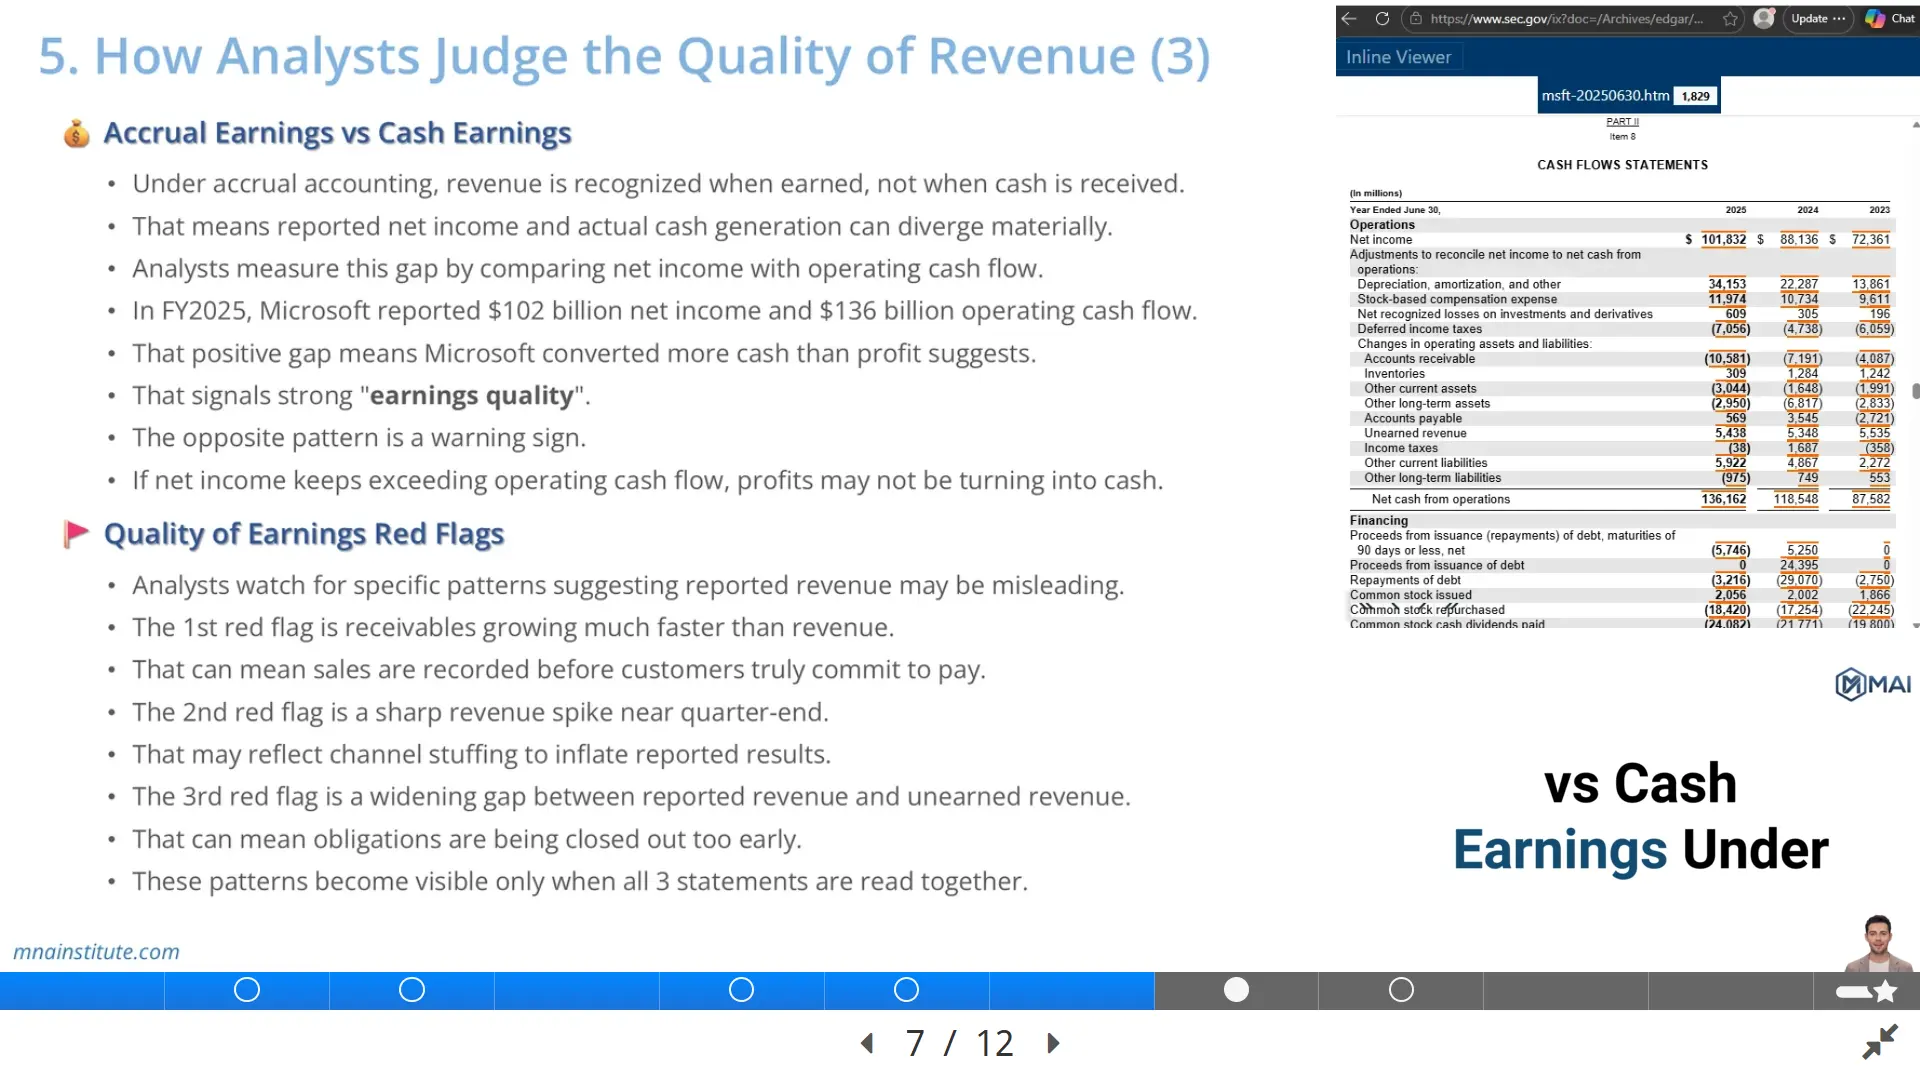Click the 'vs Cash Earnings Under' caption

1640,816
